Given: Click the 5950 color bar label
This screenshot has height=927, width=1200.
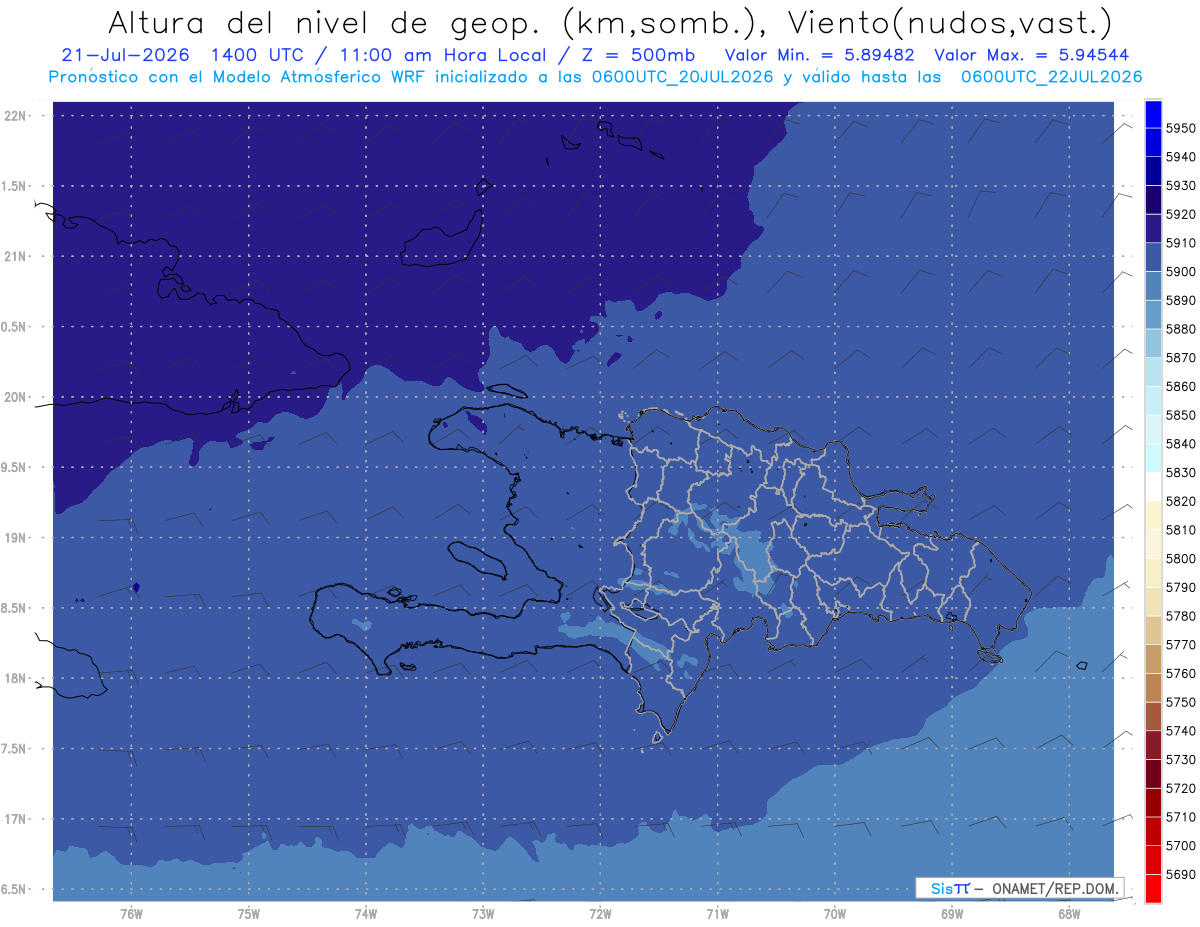Looking at the screenshot, I should (x=1180, y=129).
